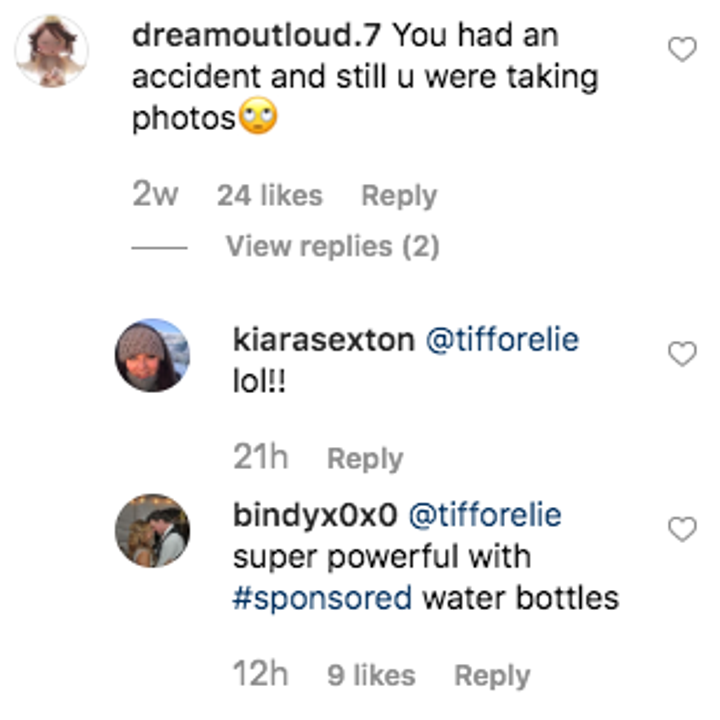Reply to the dreamoutloud.7 comment
720x720 pixels.
point(399,196)
